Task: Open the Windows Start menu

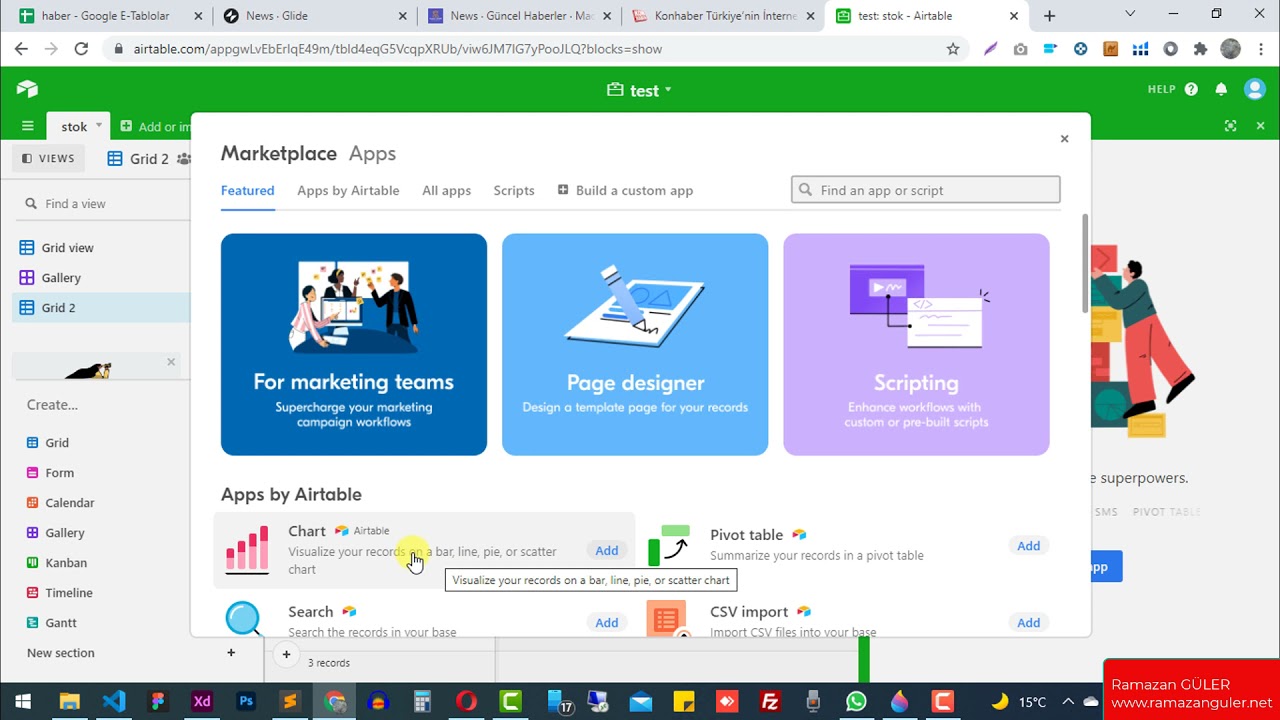Action: tap(22, 701)
